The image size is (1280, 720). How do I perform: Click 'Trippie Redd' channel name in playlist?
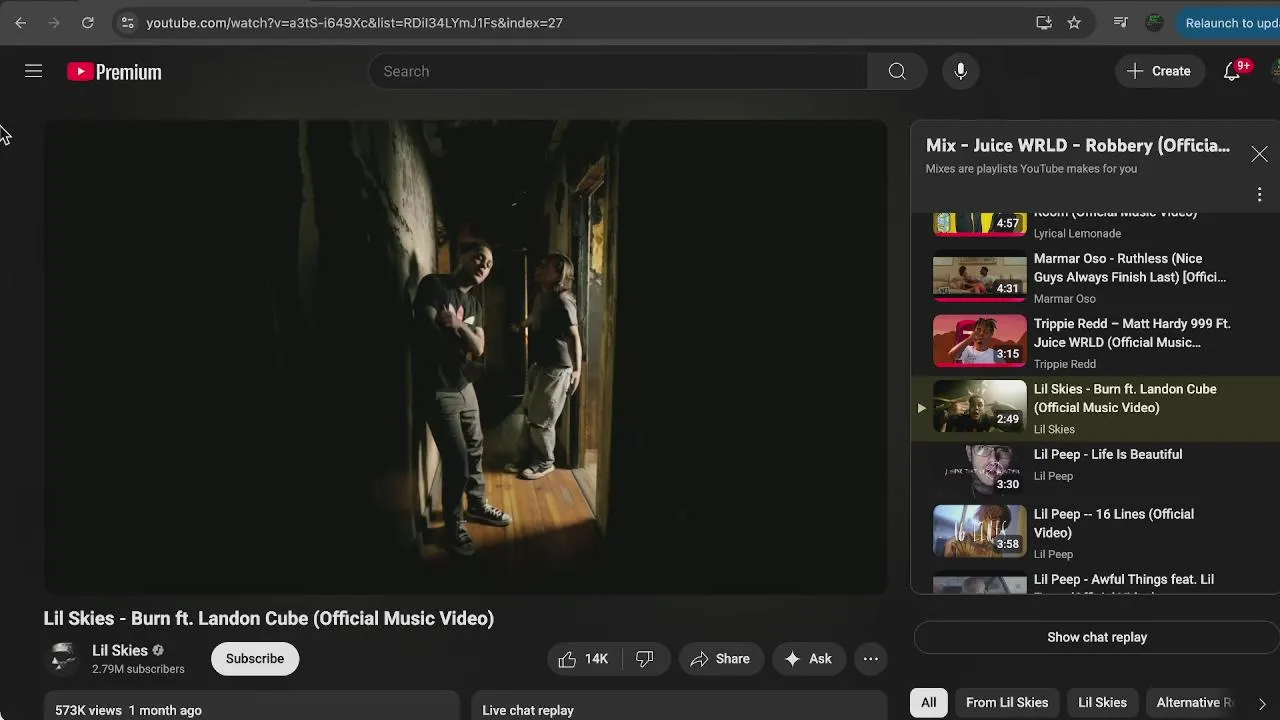click(1065, 364)
